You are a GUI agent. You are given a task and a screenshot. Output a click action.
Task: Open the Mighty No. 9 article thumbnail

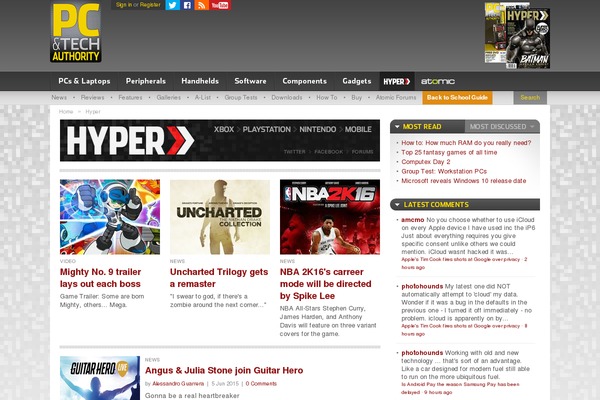click(x=110, y=217)
